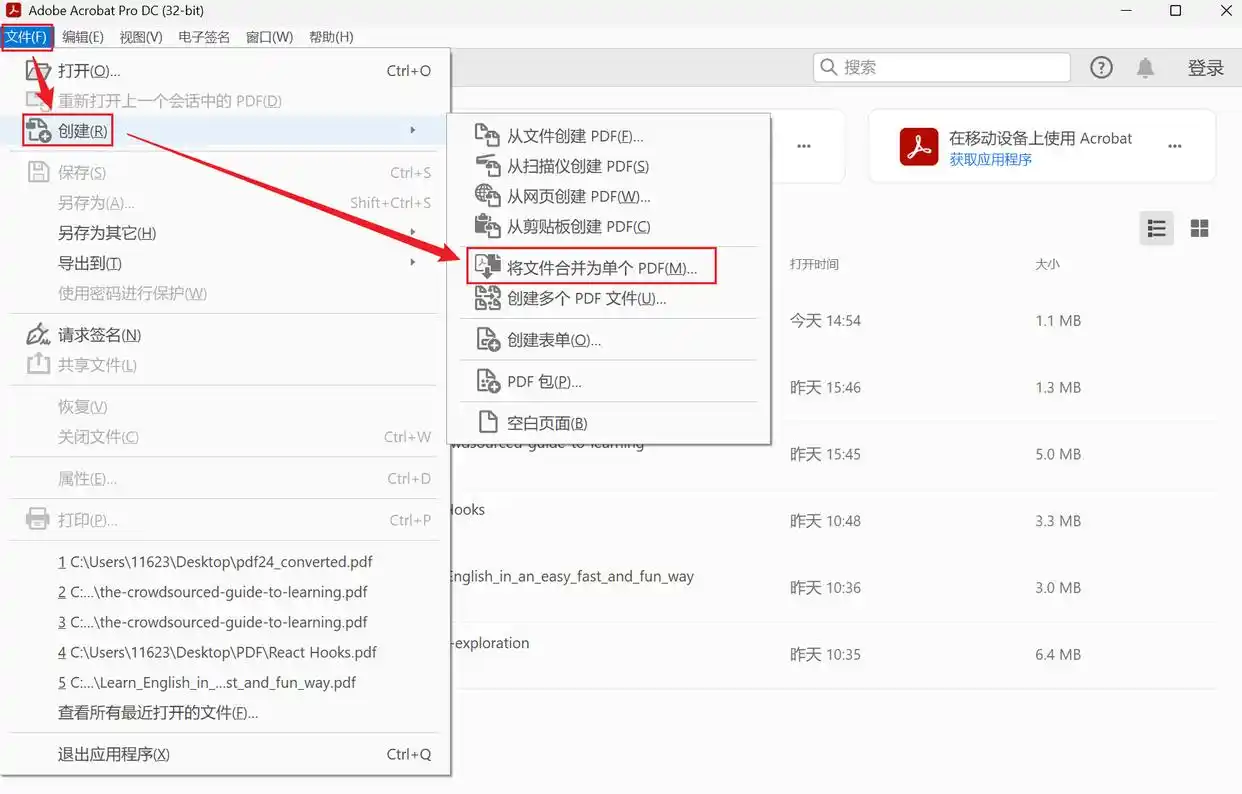Image resolution: width=1242 pixels, height=794 pixels.
Task: Click the 从扫描仪创建 PDF icon
Action: [x=487, y=166]
